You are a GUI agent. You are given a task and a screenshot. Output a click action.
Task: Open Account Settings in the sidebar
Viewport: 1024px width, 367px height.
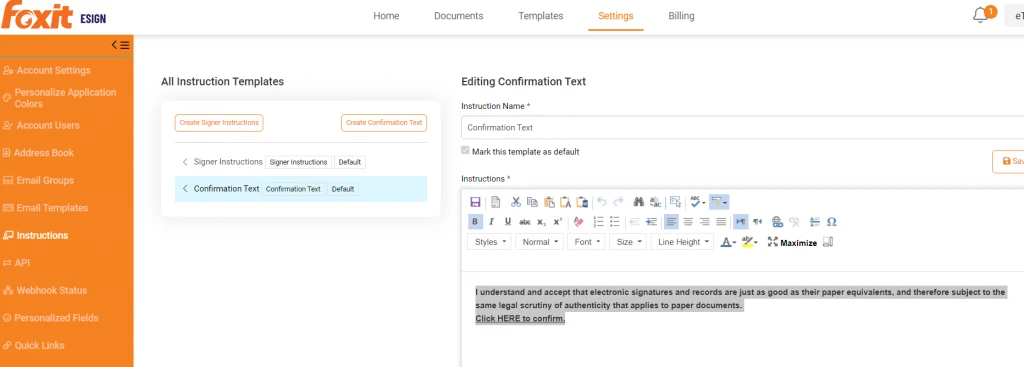47,71
